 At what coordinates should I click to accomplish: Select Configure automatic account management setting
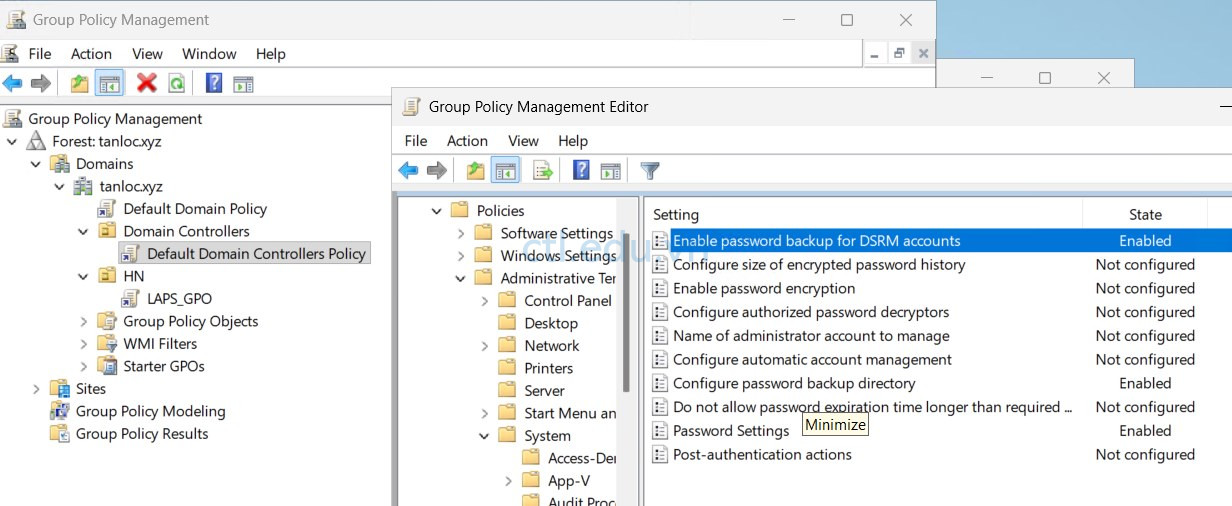pos(940,360)
